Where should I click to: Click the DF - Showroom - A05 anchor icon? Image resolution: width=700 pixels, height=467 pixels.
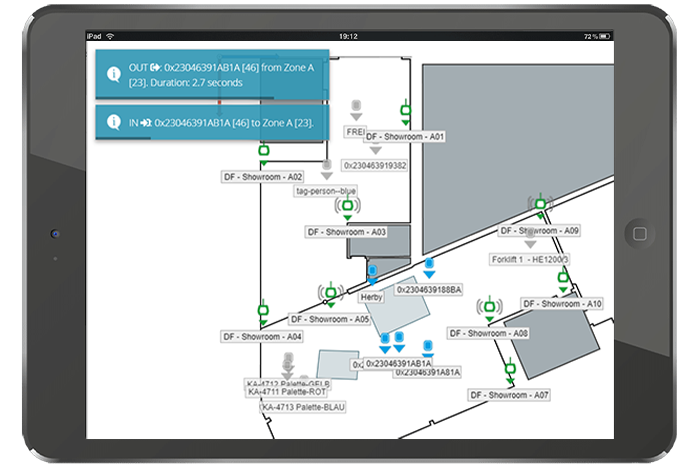coord(330,293)
